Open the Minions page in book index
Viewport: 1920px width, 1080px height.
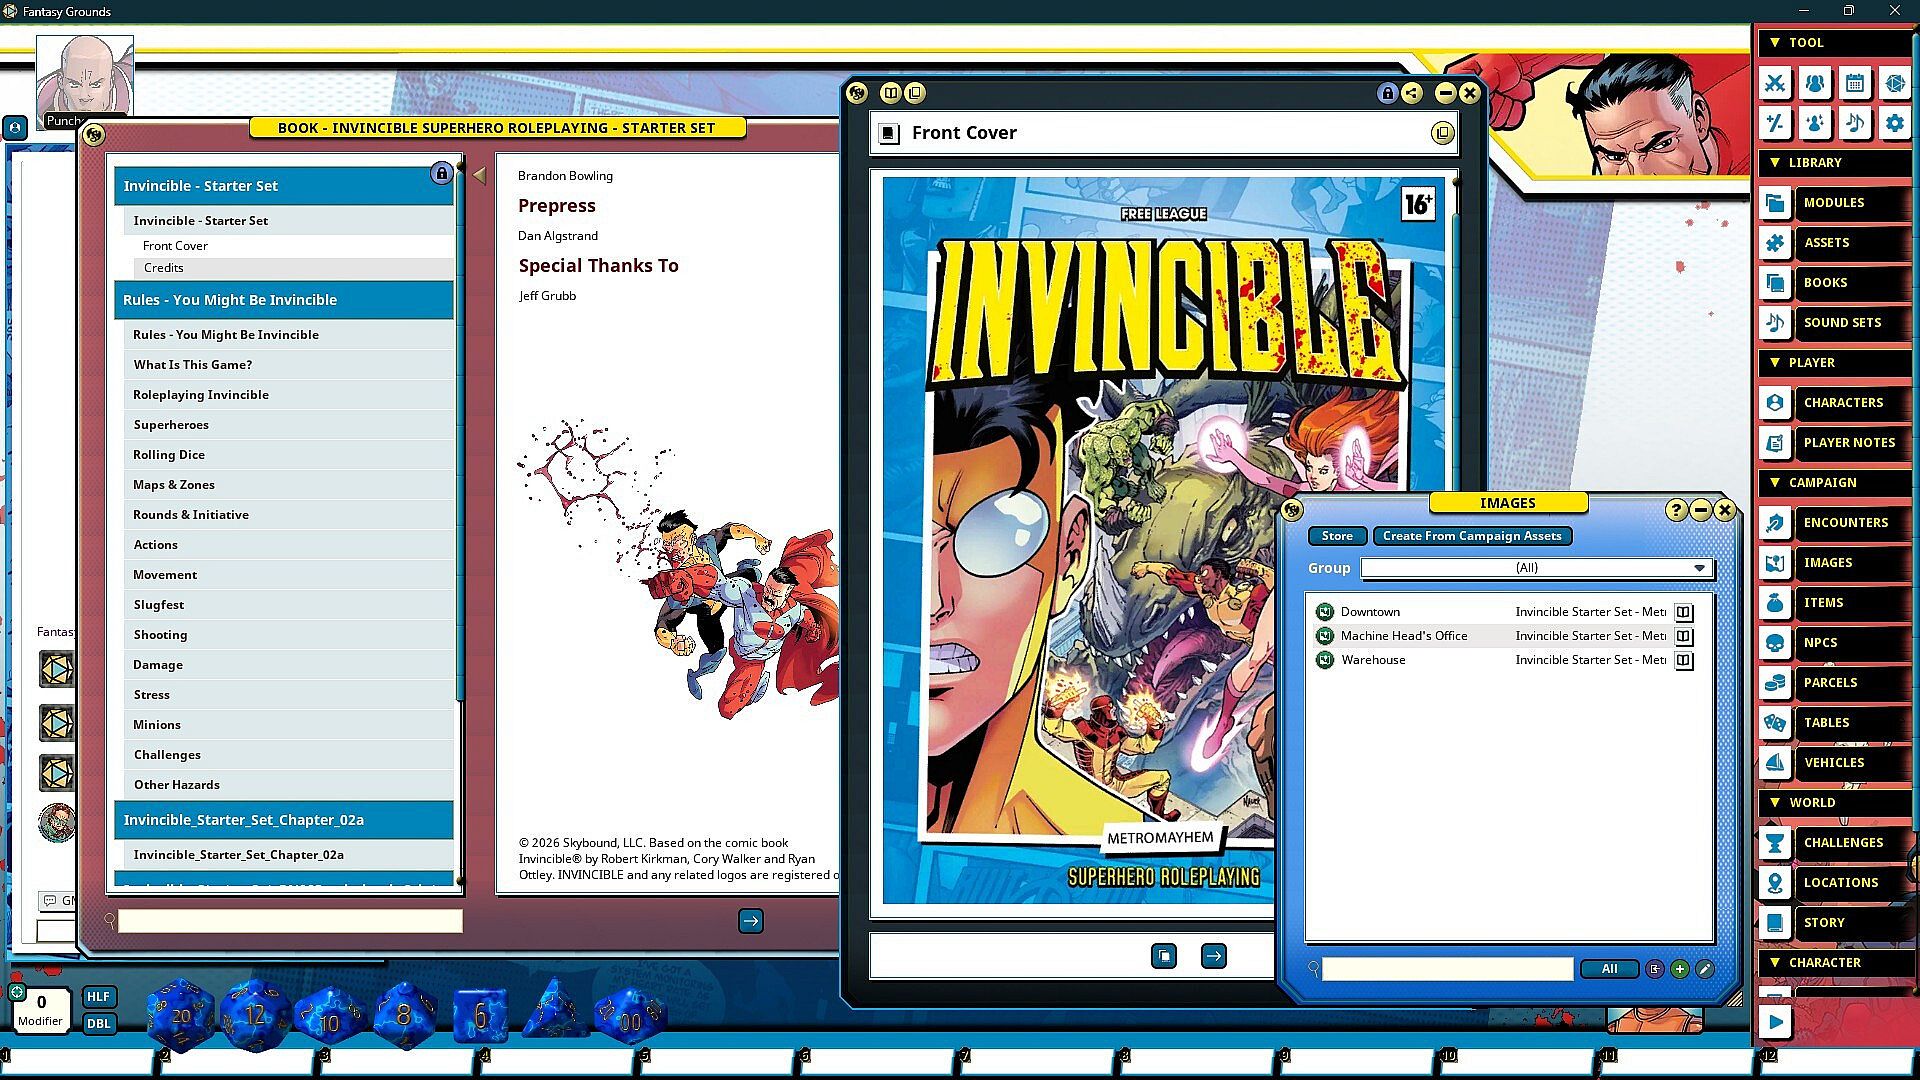[x=289, y=725]
